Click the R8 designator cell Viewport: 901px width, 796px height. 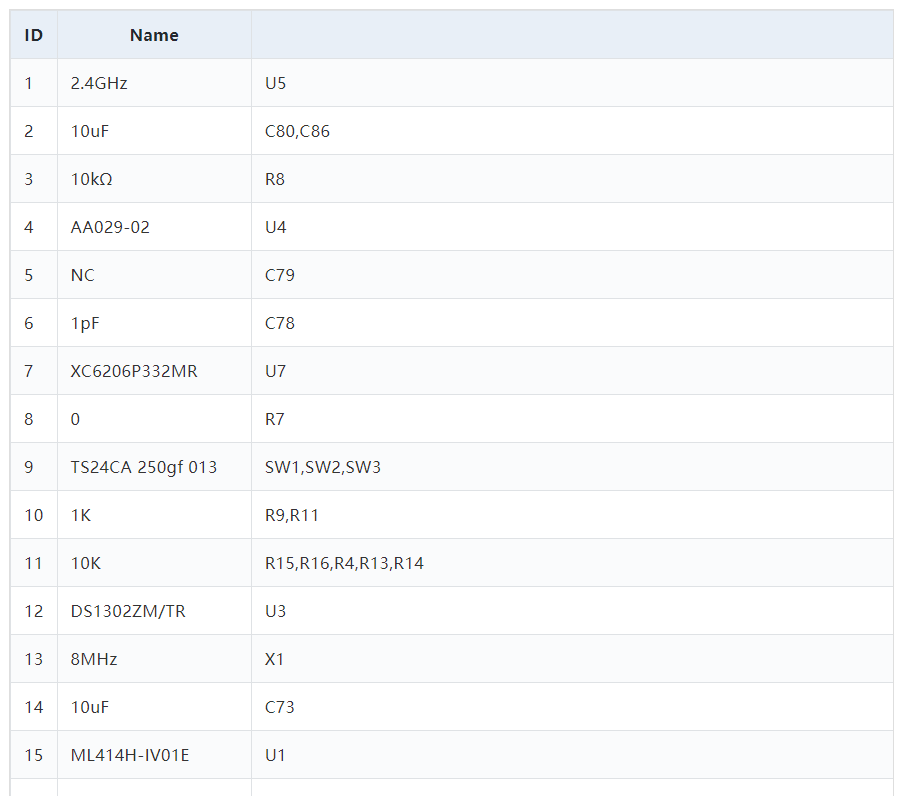coord(572,179)
